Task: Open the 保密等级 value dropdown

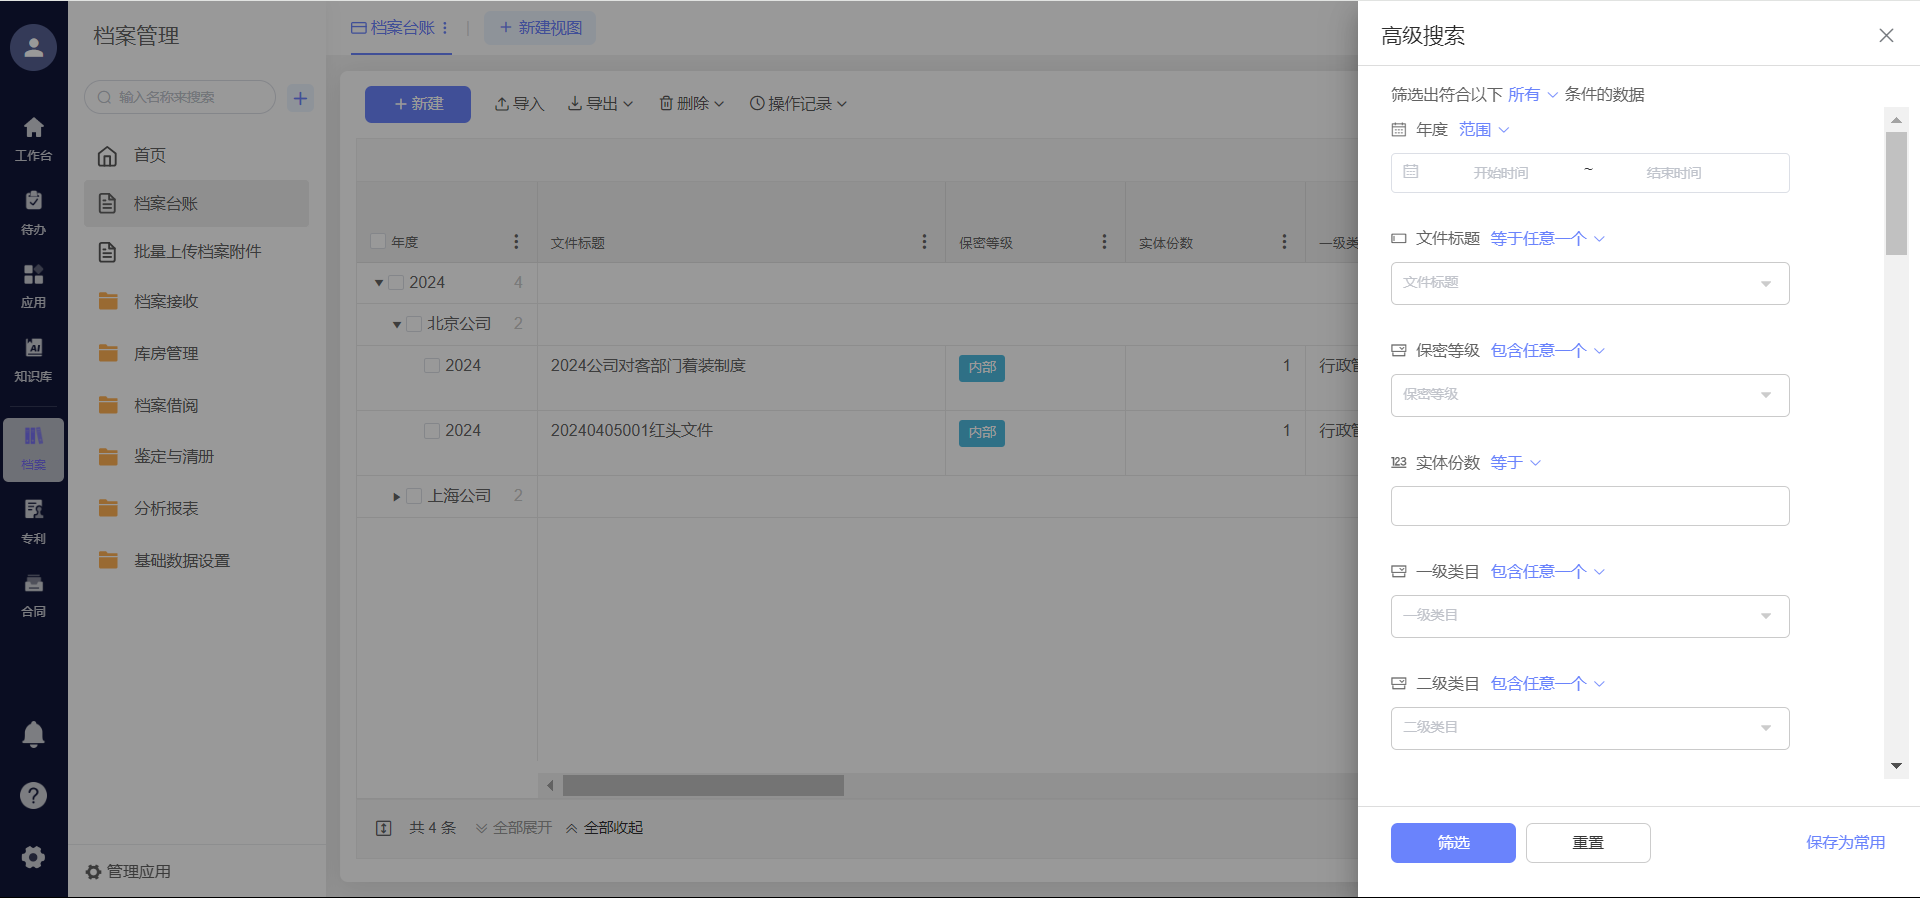Action: pyautogui.click(x=1589, y=395)
